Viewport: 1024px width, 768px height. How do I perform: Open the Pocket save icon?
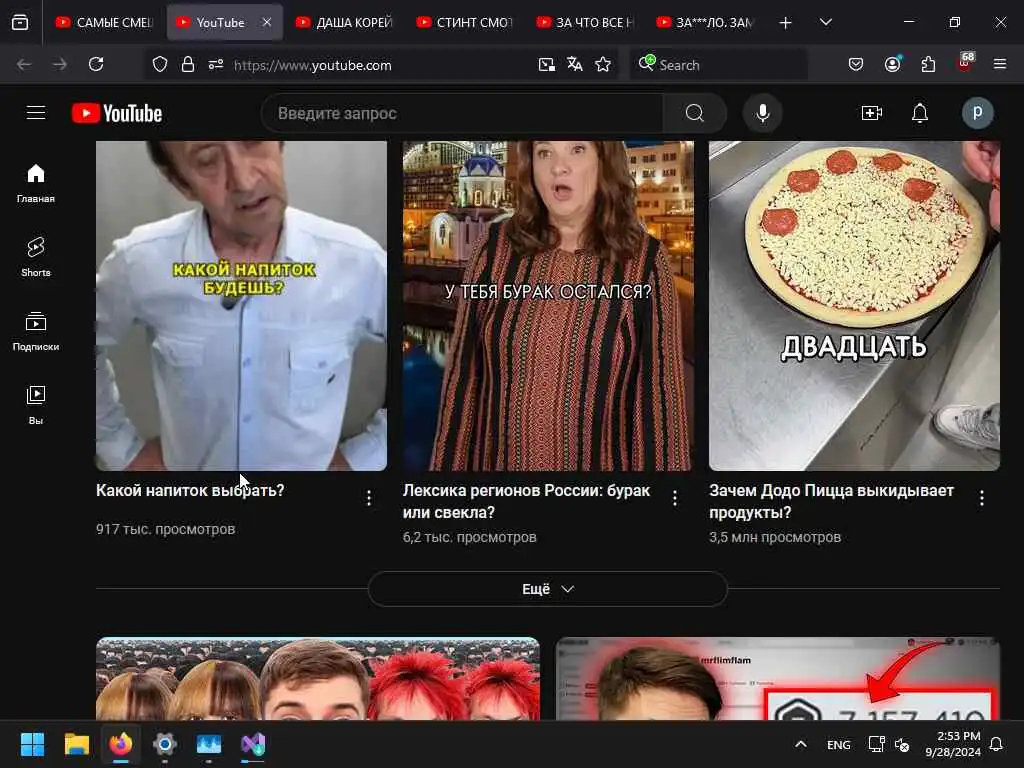click(856, 64)
